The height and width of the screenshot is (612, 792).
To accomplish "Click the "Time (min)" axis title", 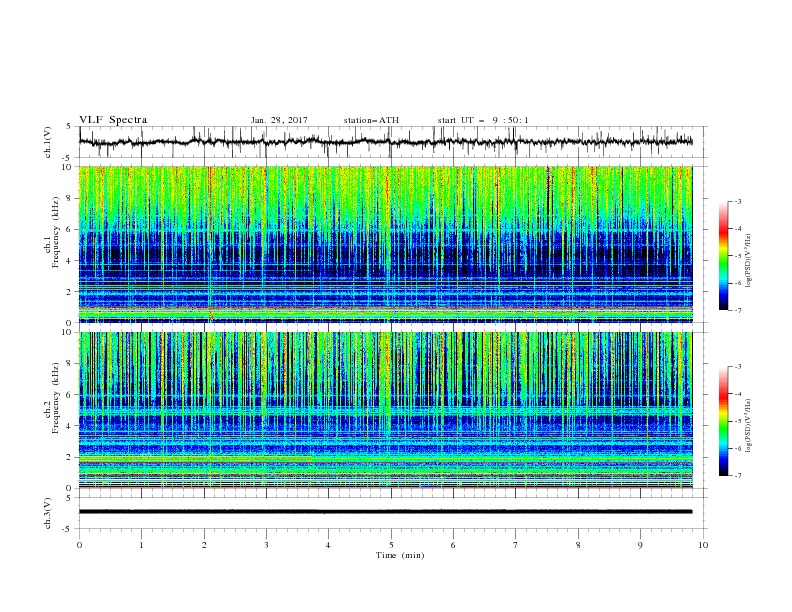I will [400, 555].
